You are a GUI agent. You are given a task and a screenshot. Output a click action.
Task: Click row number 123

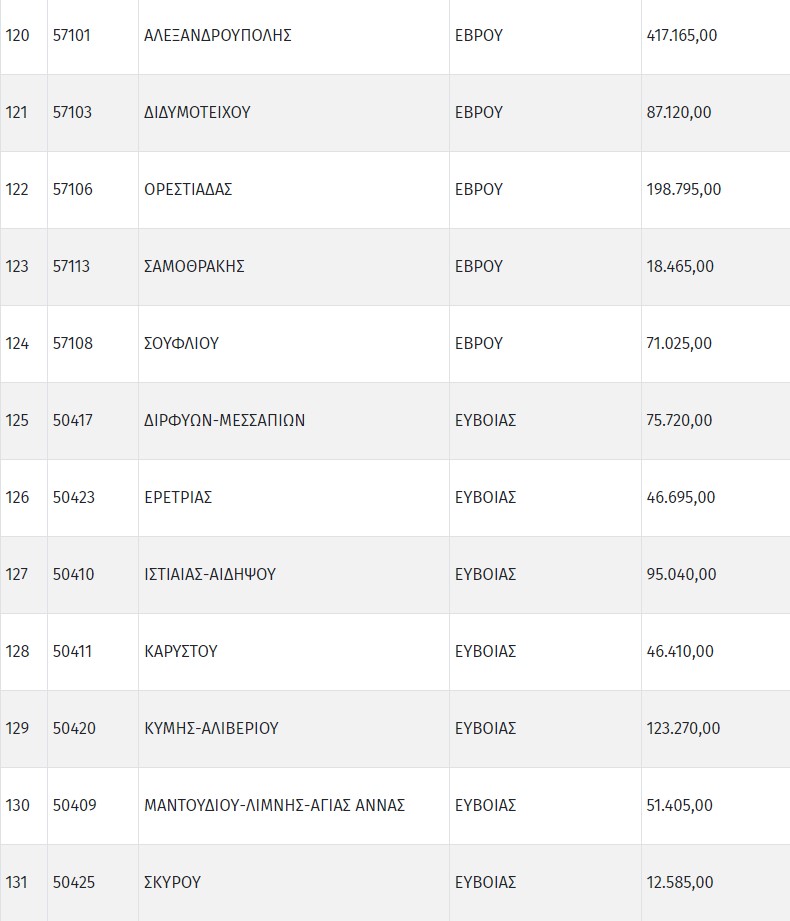pos(17,267)
